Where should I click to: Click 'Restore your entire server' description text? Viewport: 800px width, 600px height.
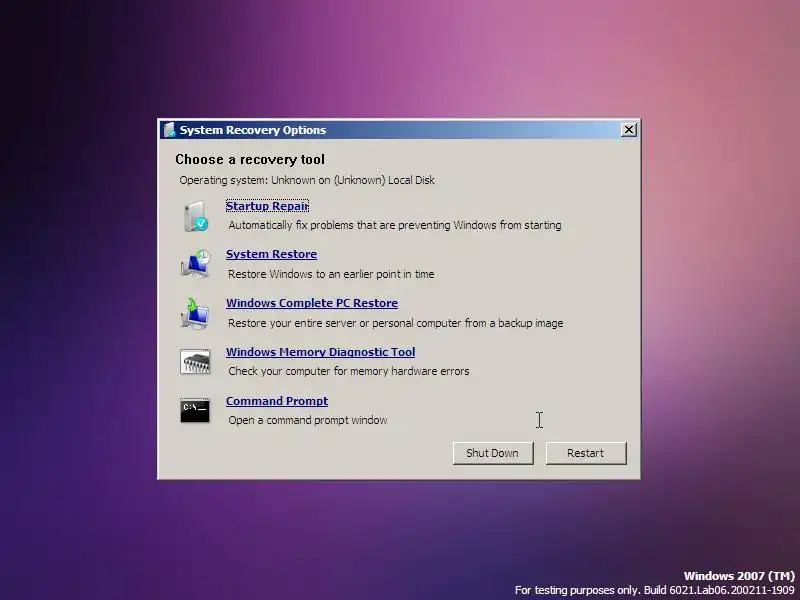395,323
